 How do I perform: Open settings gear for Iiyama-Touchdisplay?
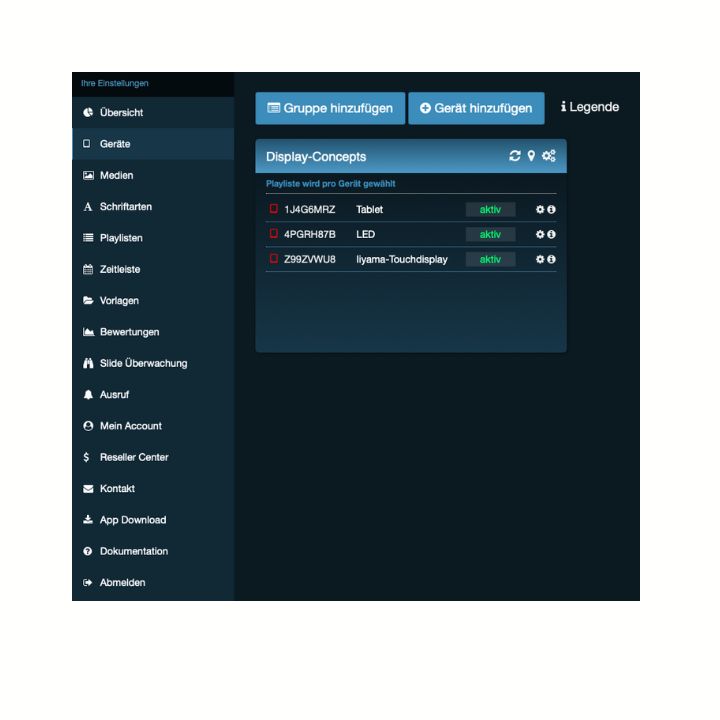click(540, 259)
